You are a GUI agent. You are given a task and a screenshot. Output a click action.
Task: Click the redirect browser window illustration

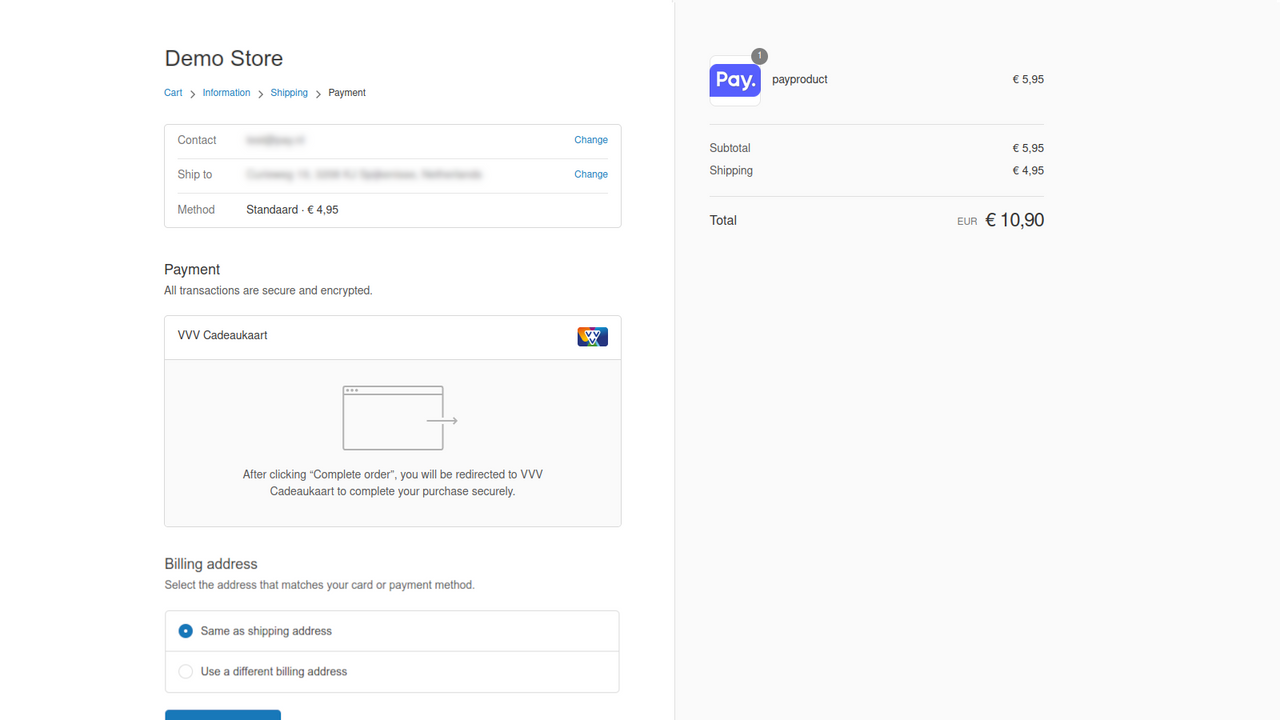[400, 418]
